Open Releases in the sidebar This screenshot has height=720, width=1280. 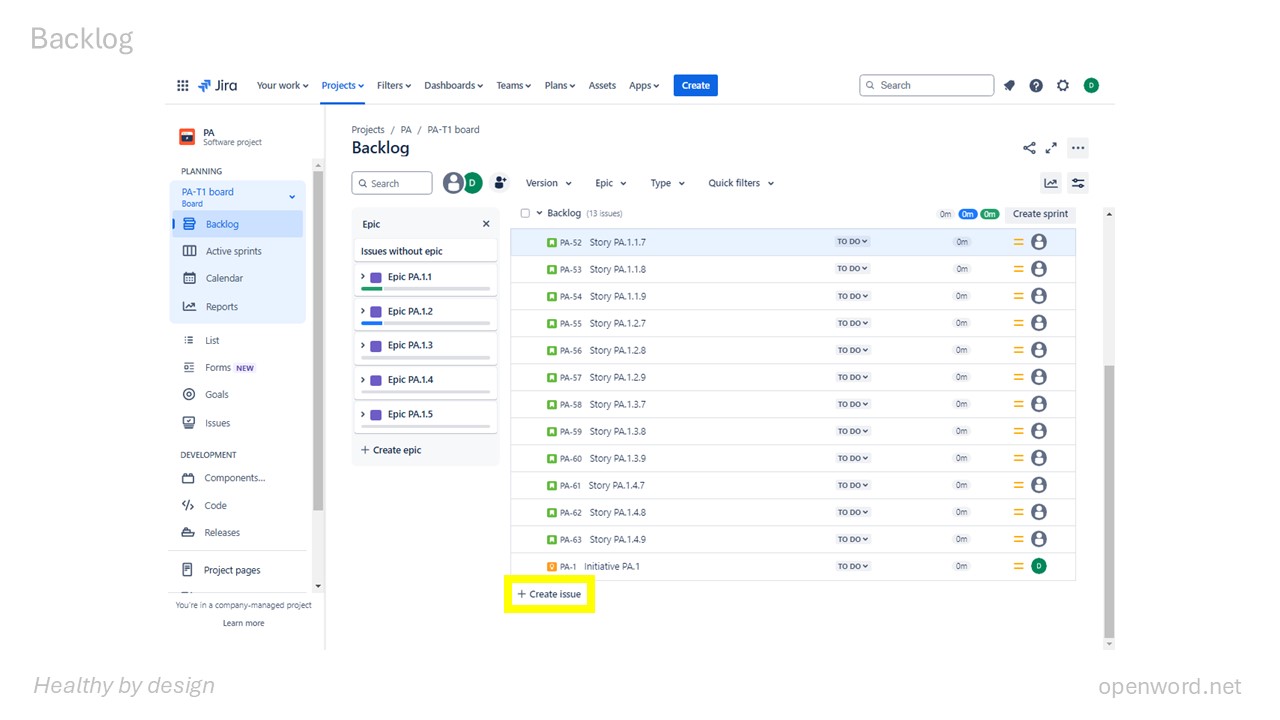pyautogui.click(x=237, y=533)
